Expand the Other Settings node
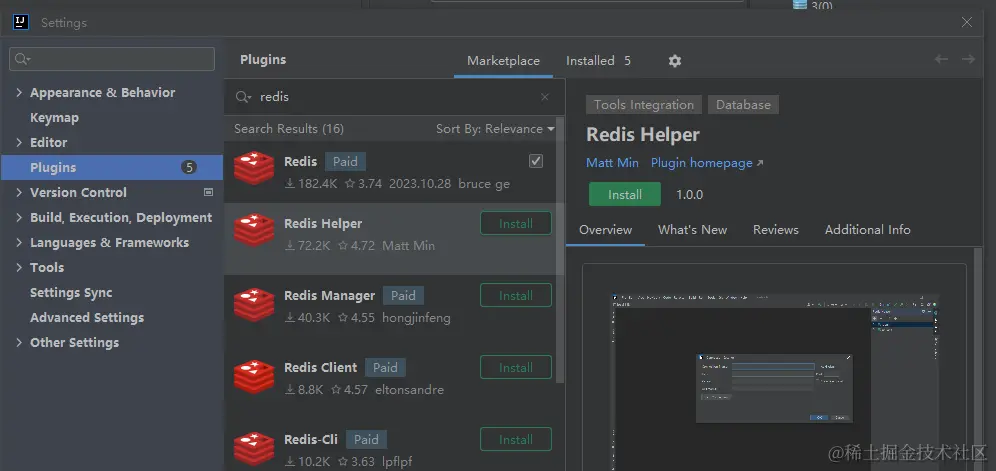Viewport: 996px width, 471px height. pyautogui.click(x=19, y=343)
